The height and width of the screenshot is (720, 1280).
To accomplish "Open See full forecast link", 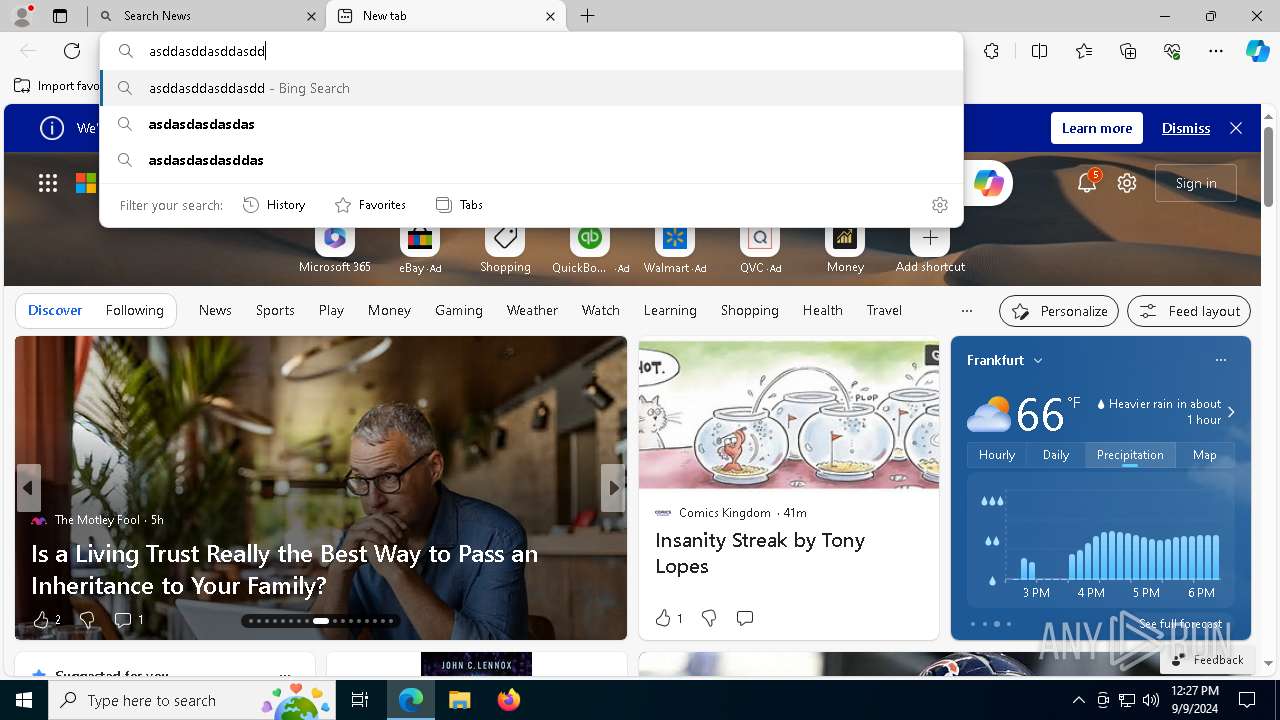I will tap(1180, 624).
